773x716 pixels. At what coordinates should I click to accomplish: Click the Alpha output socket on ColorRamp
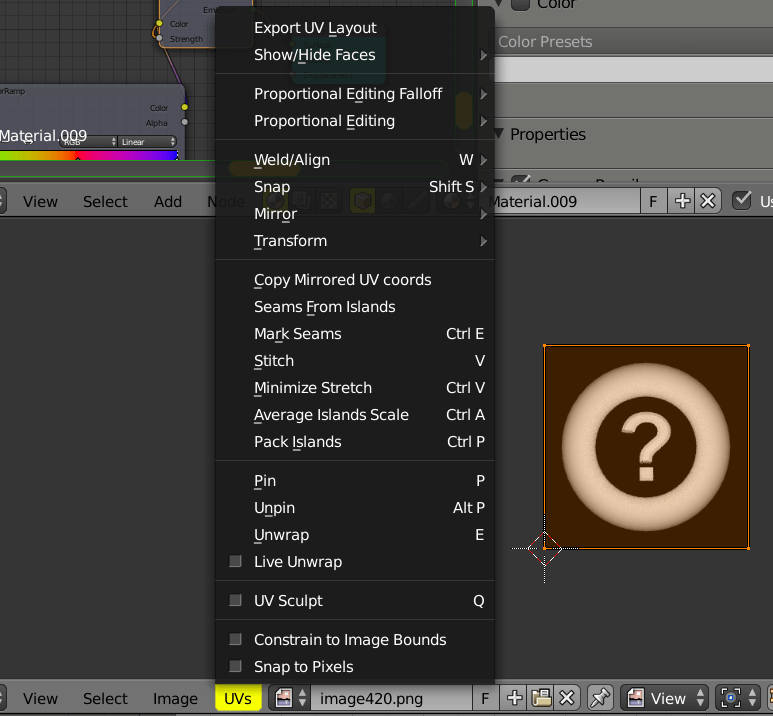click(x=184, y=122)
